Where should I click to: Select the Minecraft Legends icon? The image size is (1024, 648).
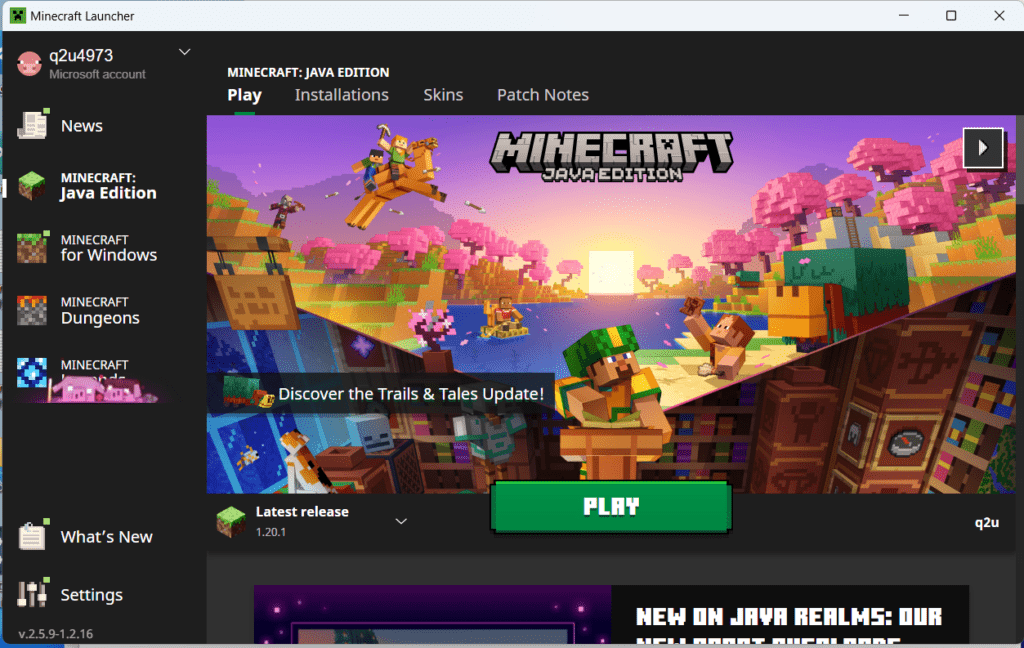click(x=32, y=373)
